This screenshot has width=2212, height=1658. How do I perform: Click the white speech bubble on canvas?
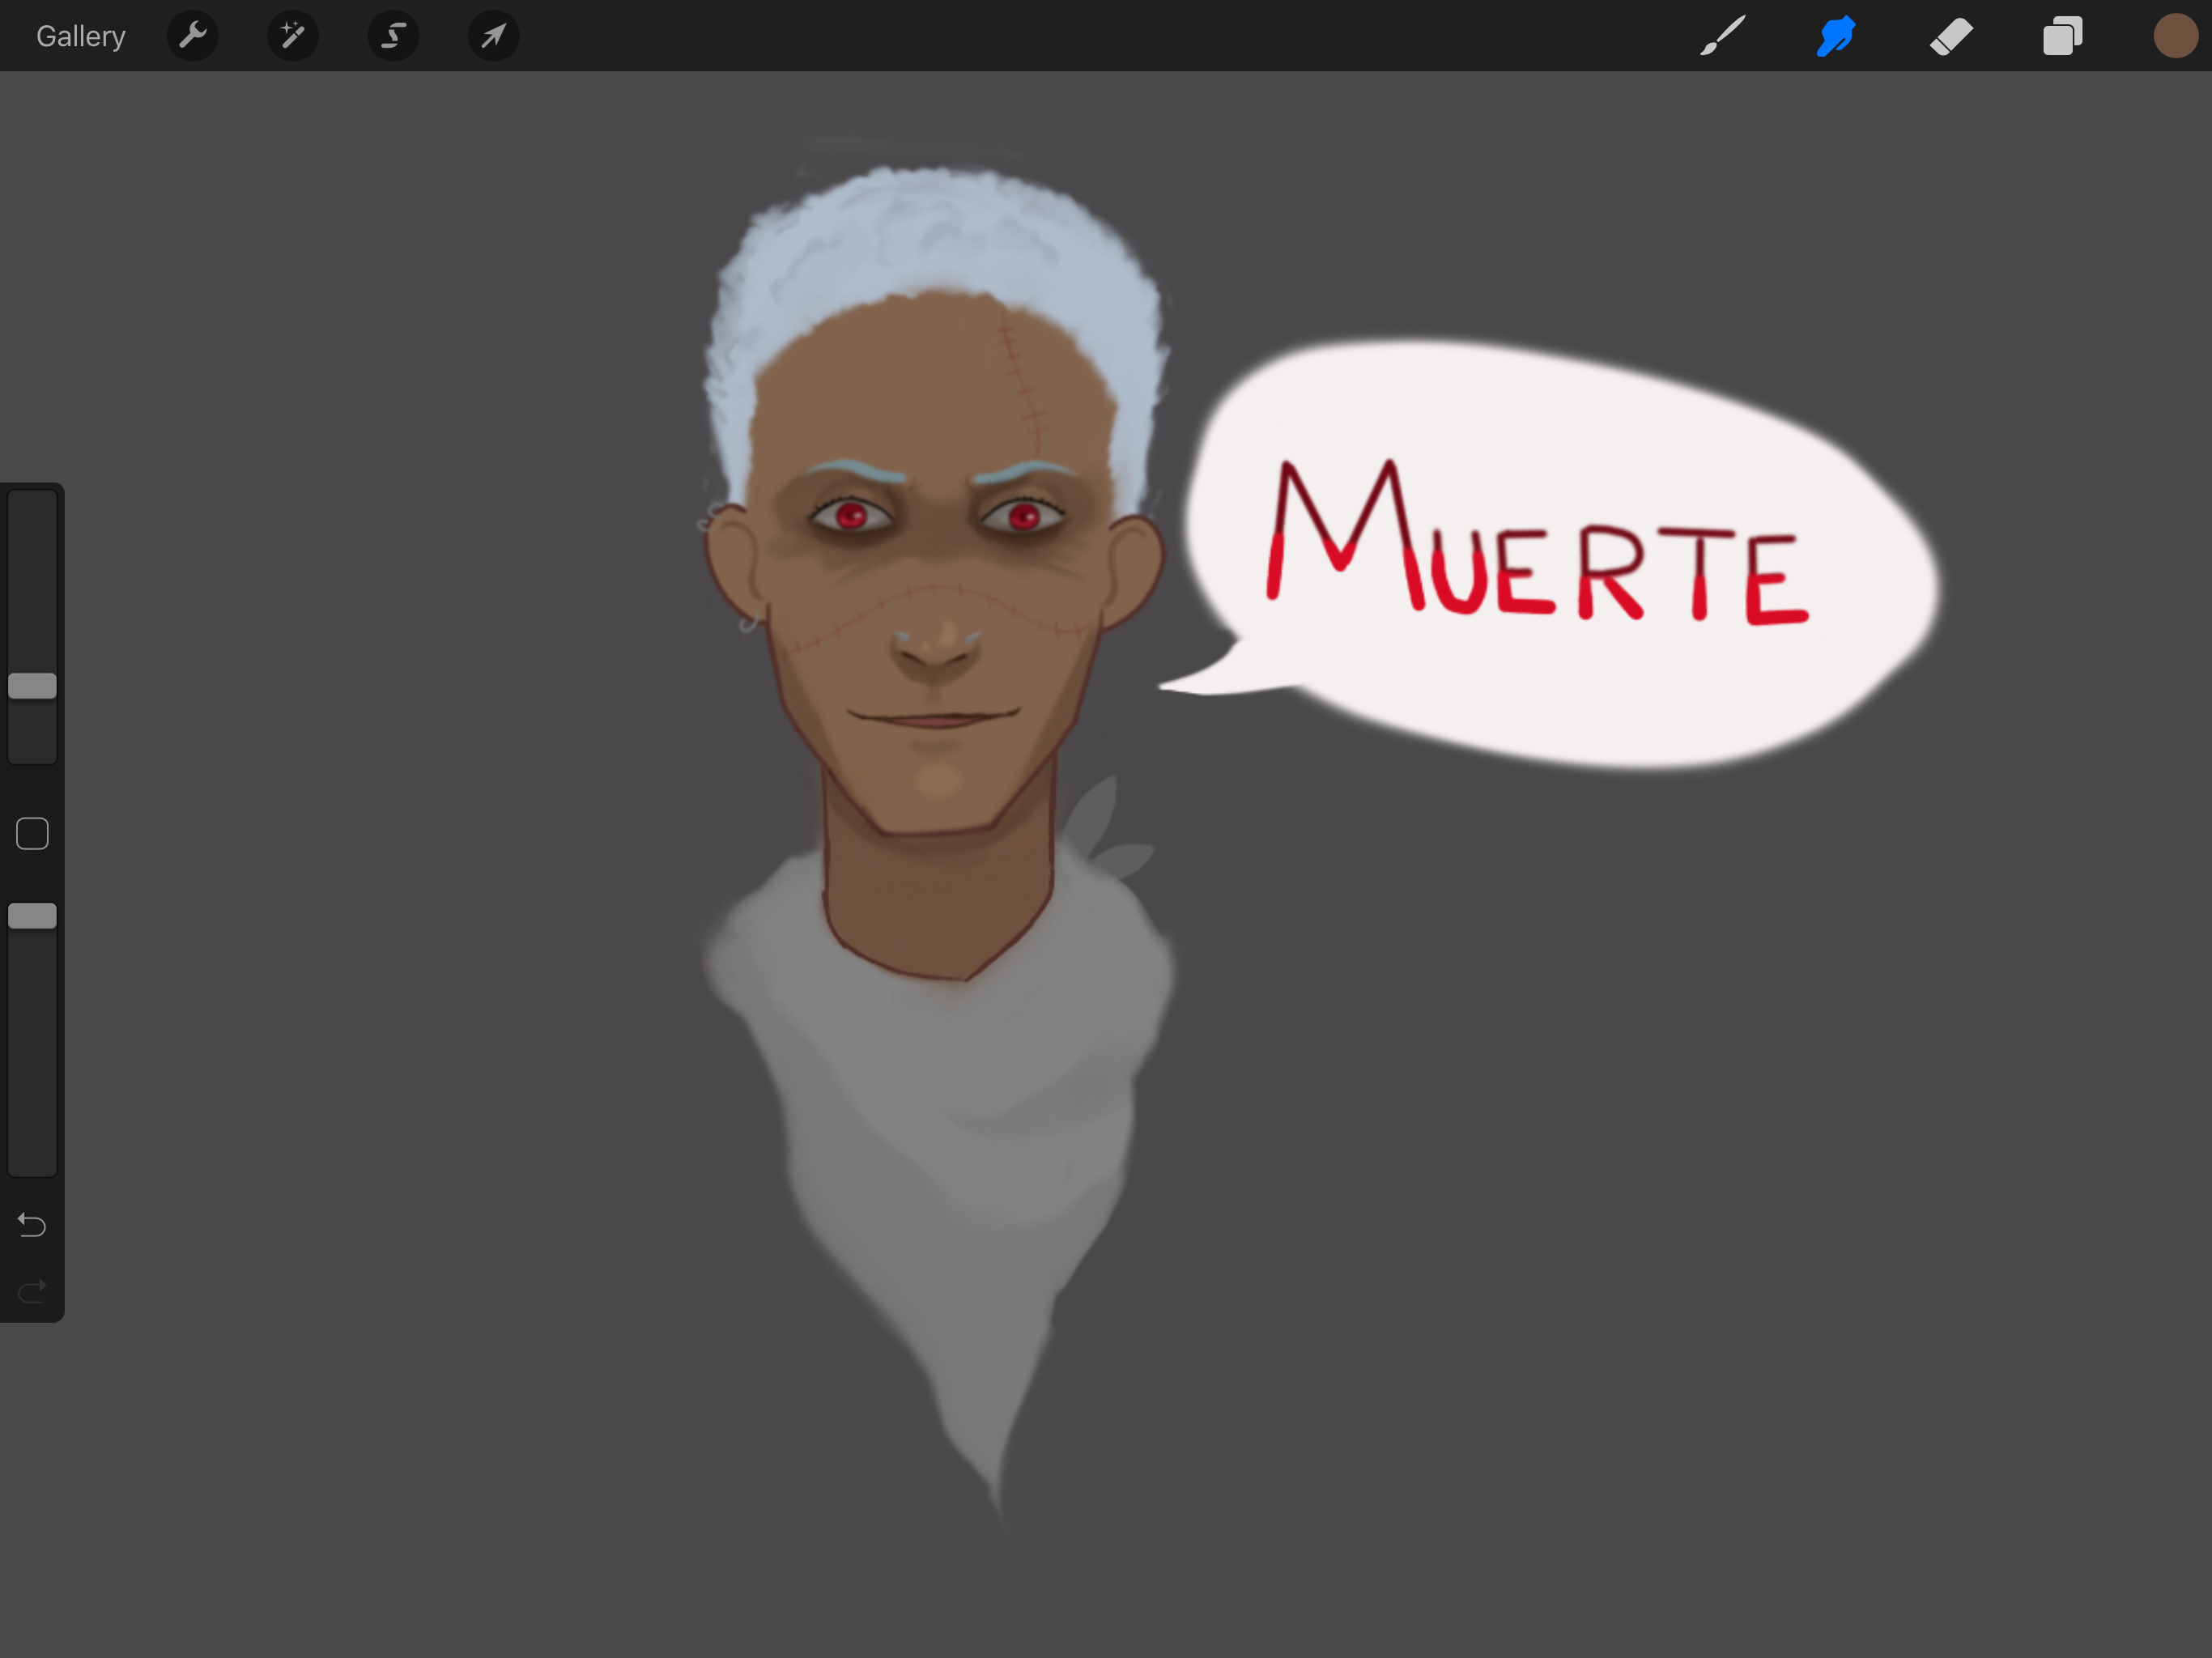coord(1560,690)
